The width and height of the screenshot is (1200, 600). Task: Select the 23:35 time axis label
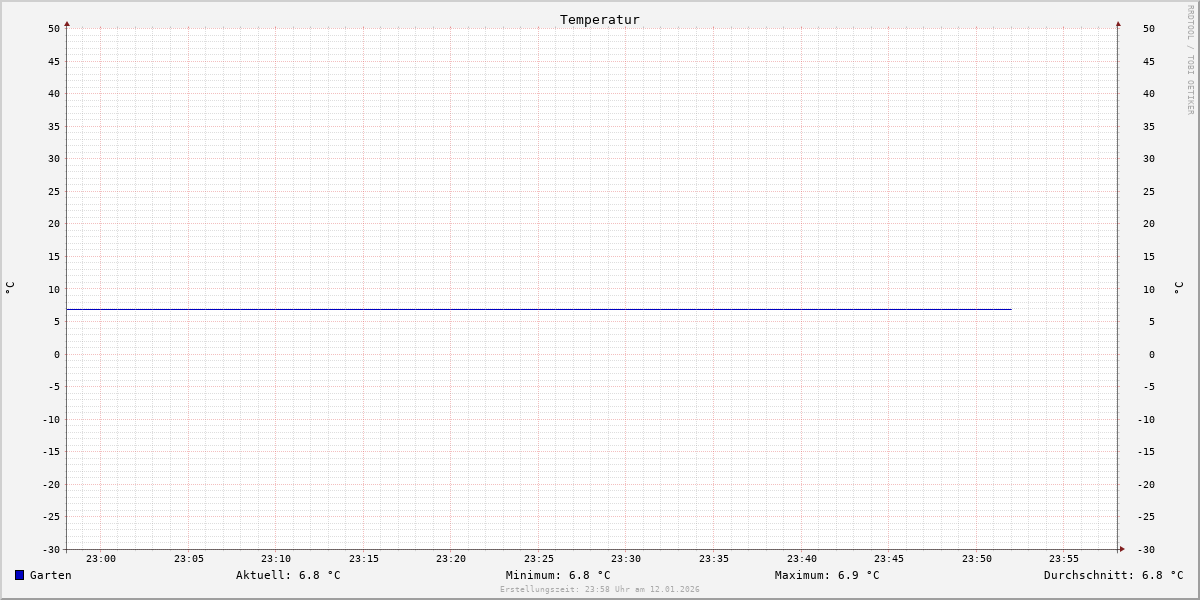[714, 559]
